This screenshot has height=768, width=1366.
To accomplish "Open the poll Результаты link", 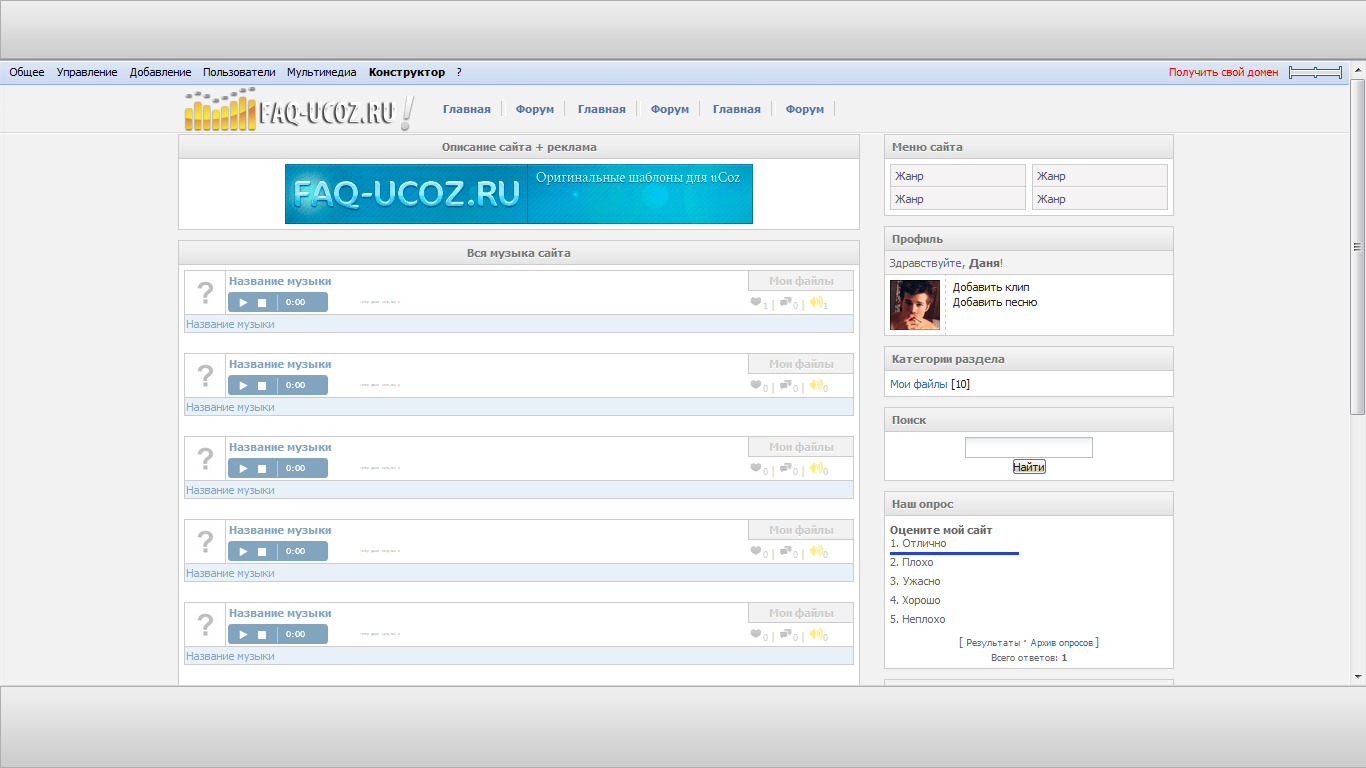I will (x=994, y=643).
